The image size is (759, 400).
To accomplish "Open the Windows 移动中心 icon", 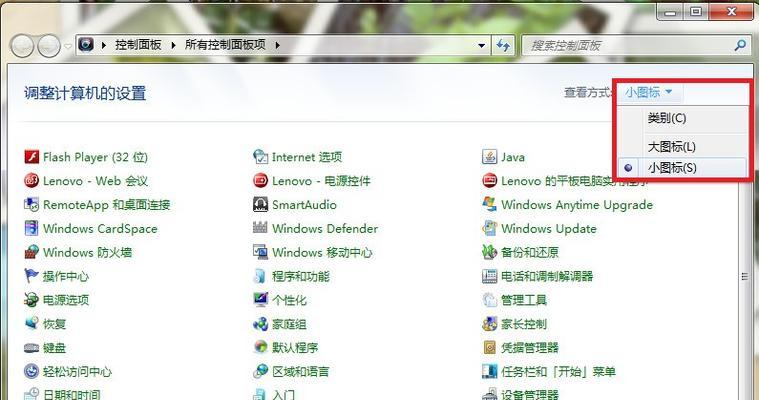I will click(260, 252).
